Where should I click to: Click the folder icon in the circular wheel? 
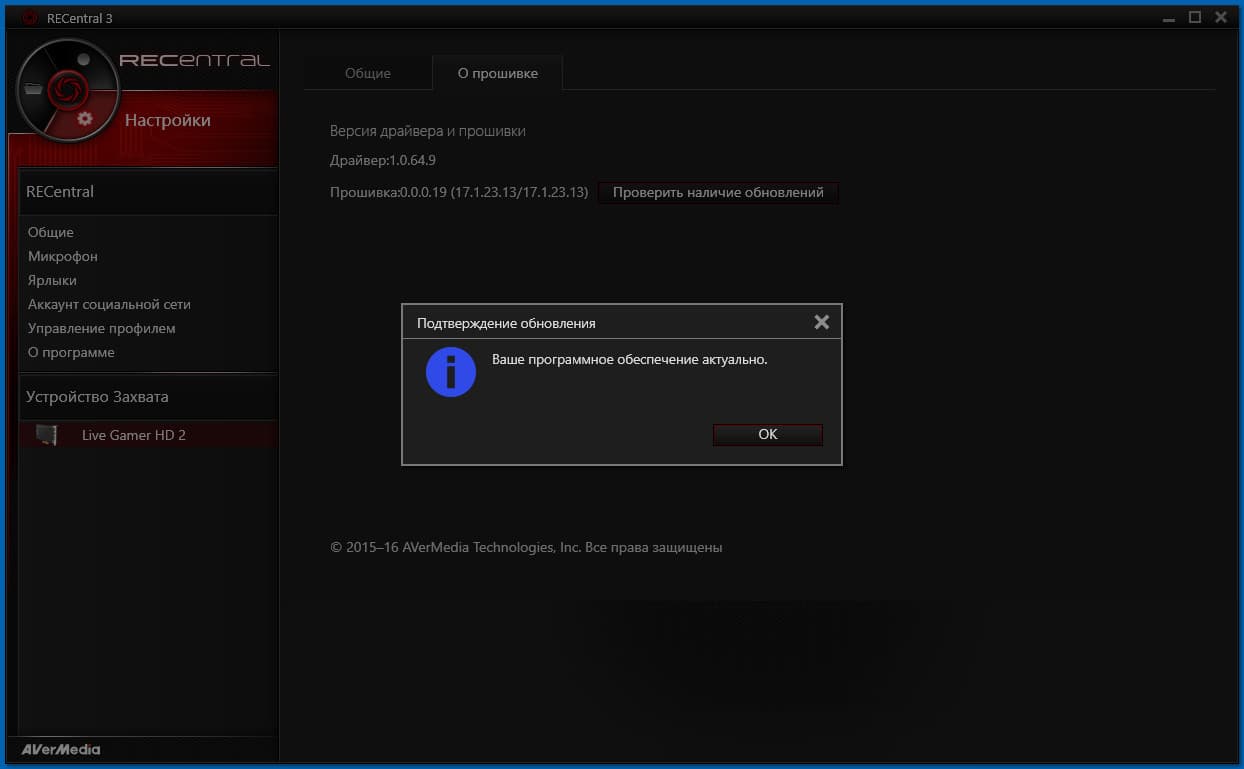(x=33, y=90)
